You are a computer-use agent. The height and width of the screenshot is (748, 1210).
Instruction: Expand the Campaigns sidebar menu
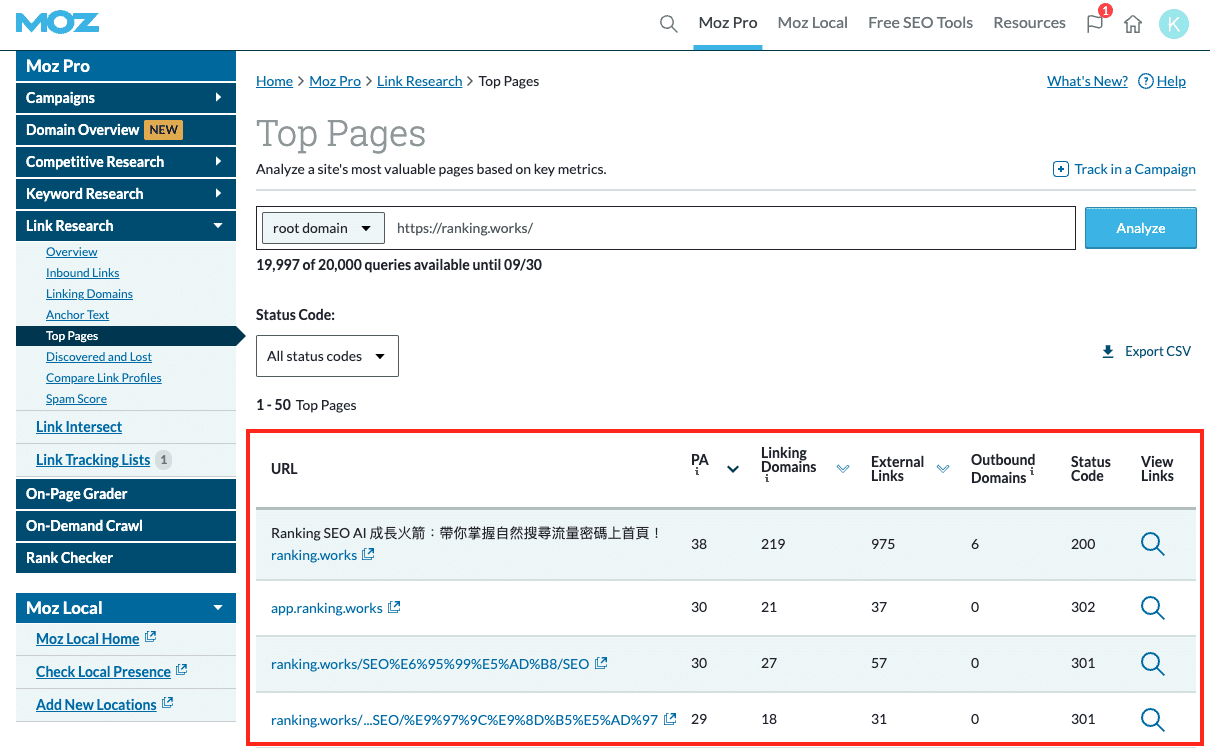tap(126, 98)
